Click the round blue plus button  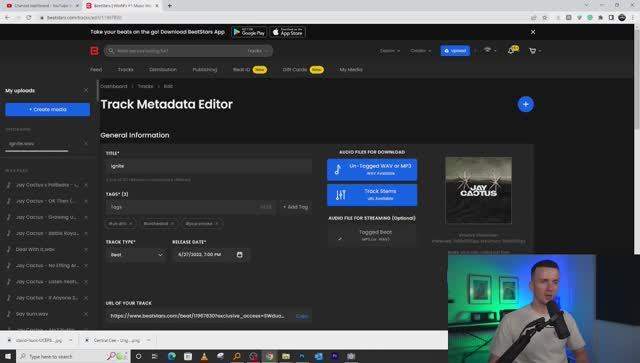coord(526,104)
